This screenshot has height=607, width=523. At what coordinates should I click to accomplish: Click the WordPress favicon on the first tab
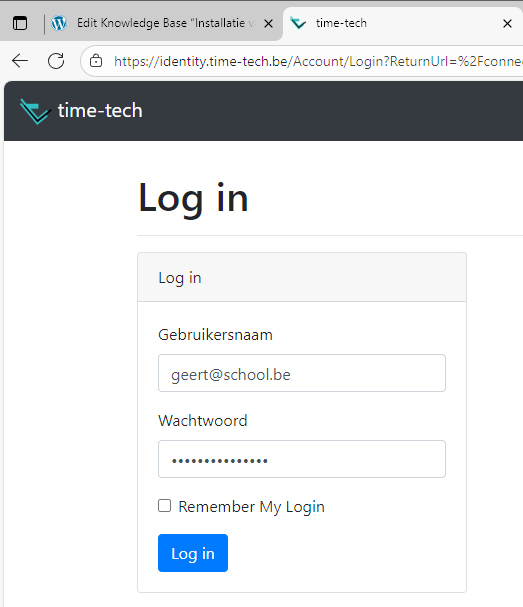[59, 23]
